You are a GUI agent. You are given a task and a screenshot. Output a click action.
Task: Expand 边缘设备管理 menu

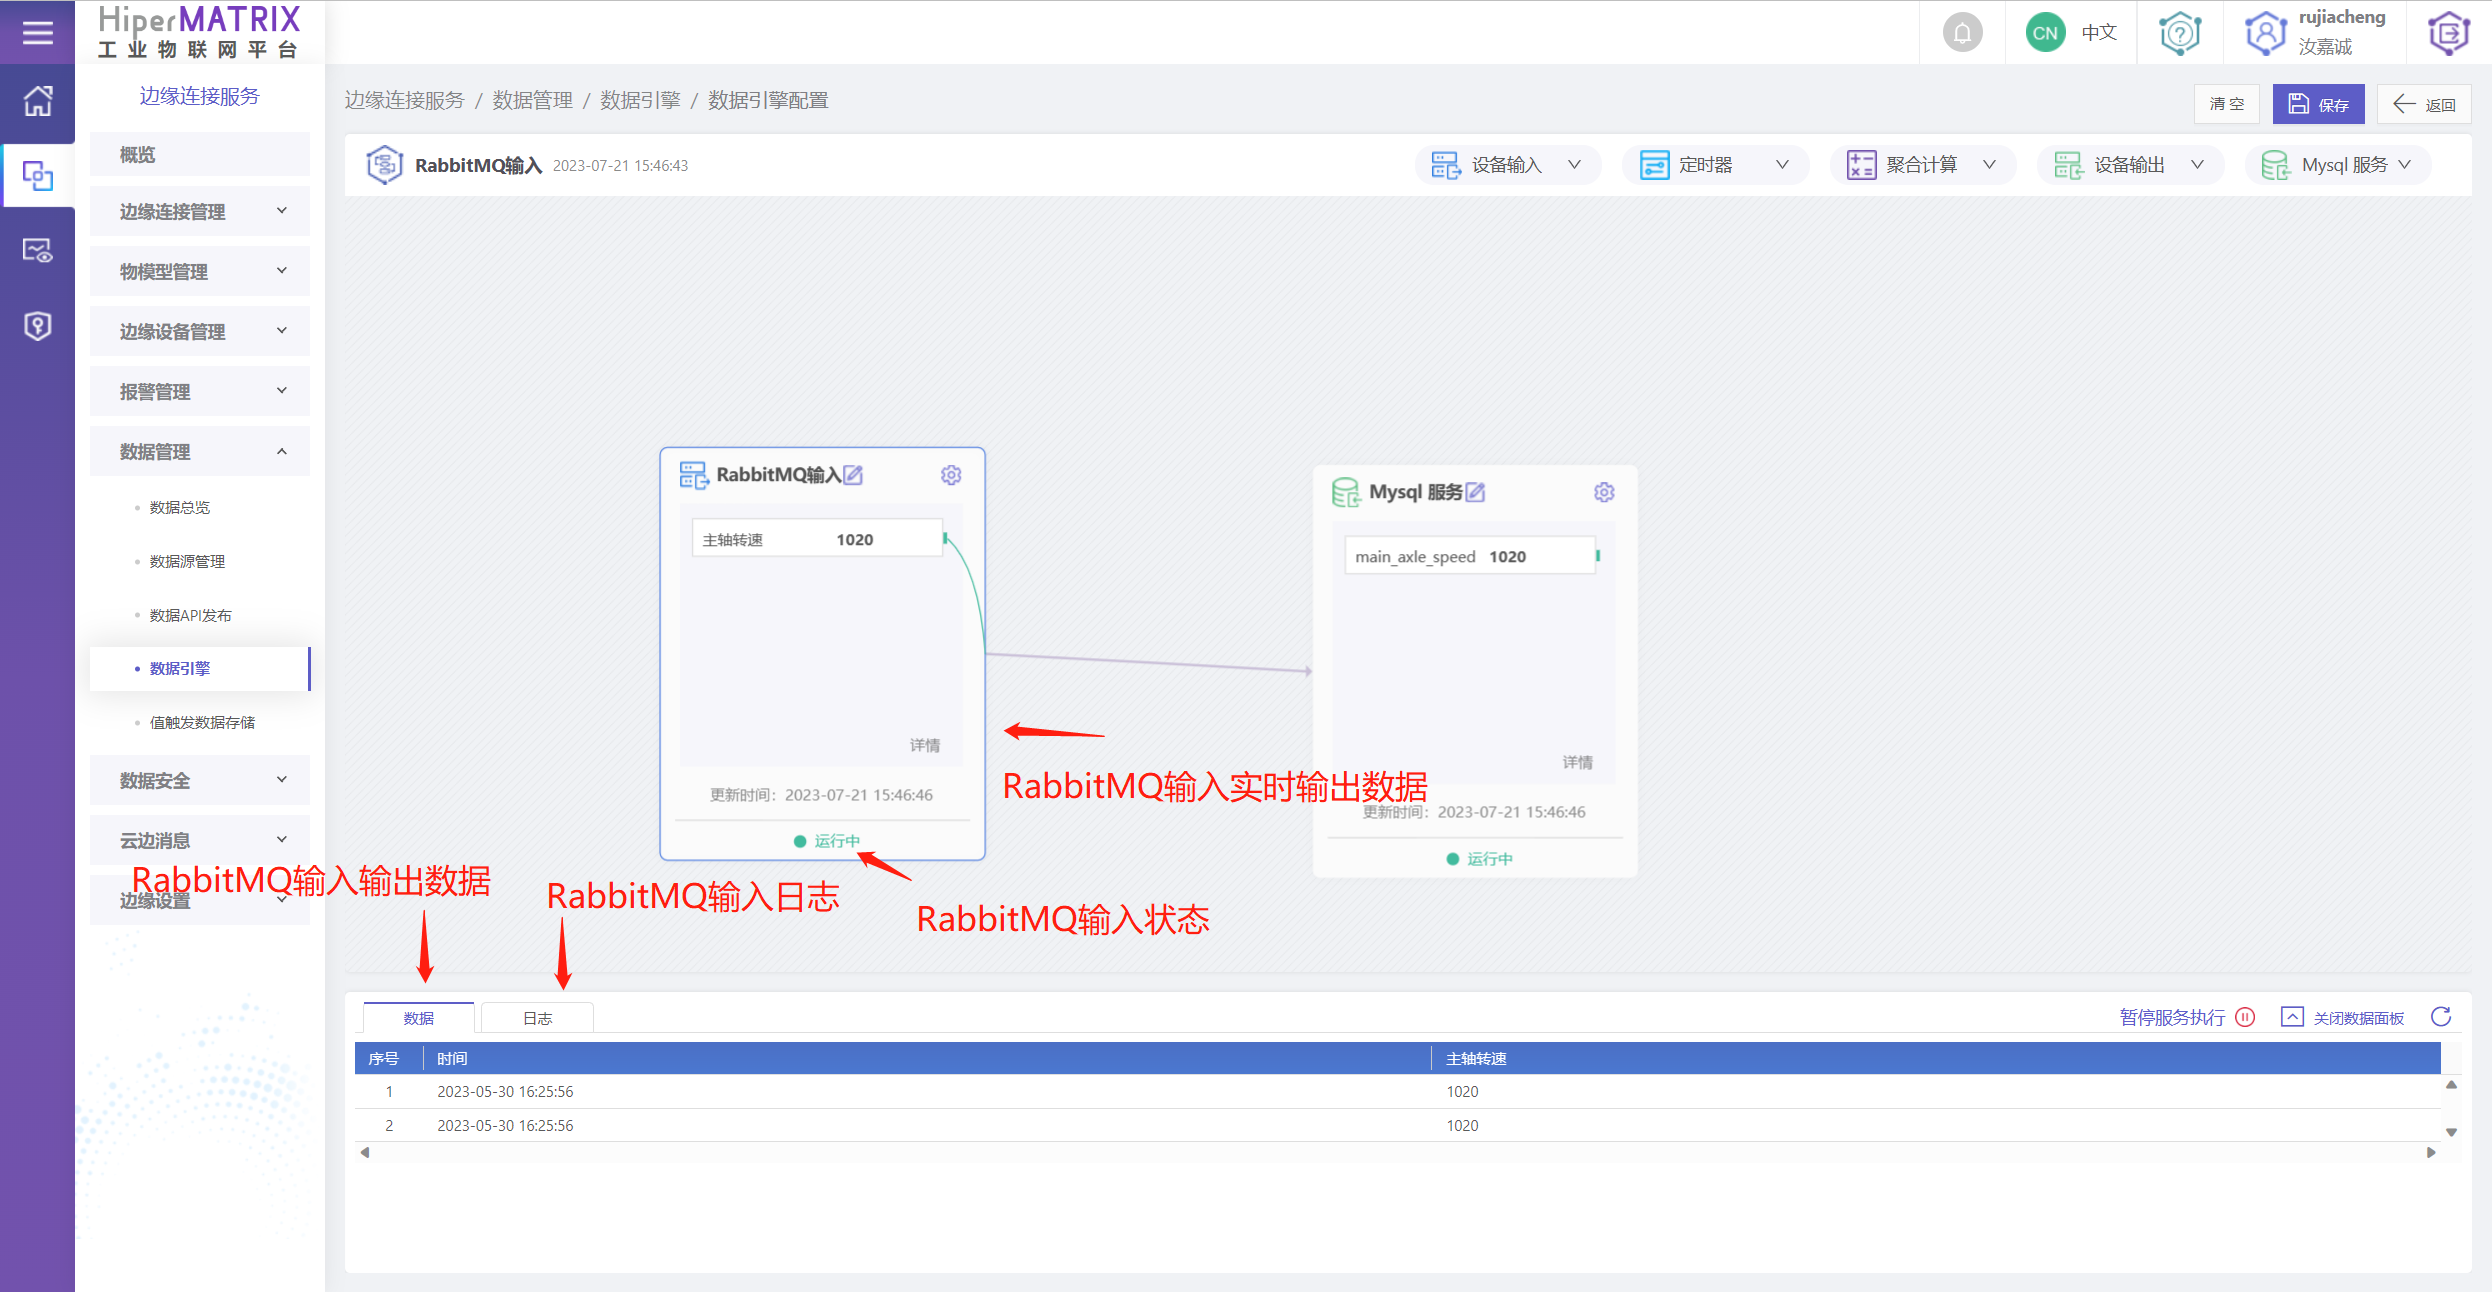click(x=200, y=331)
